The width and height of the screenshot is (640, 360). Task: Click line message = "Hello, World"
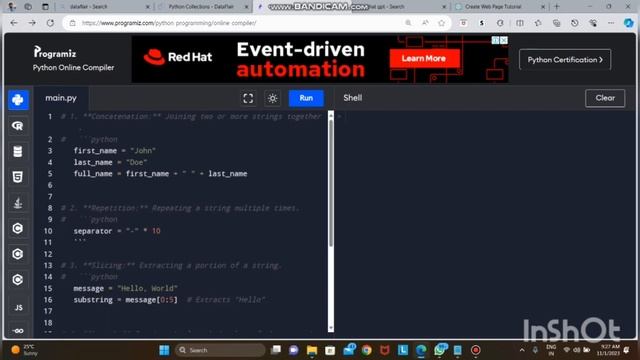(125, 288)
